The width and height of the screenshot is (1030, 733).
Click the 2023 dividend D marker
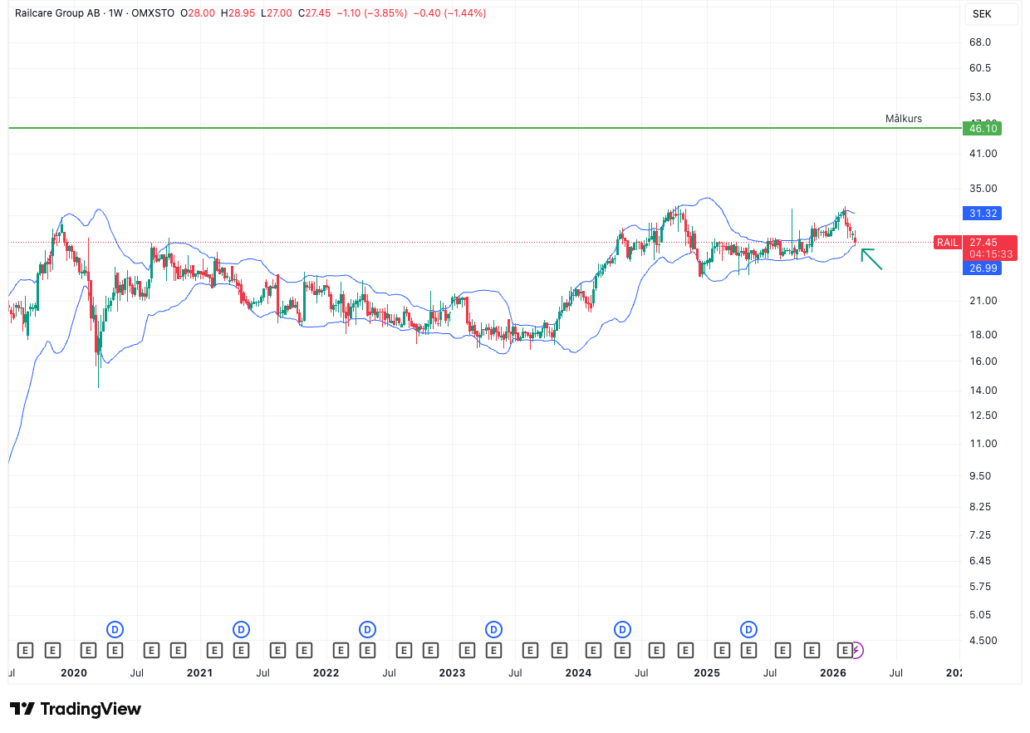493,629
